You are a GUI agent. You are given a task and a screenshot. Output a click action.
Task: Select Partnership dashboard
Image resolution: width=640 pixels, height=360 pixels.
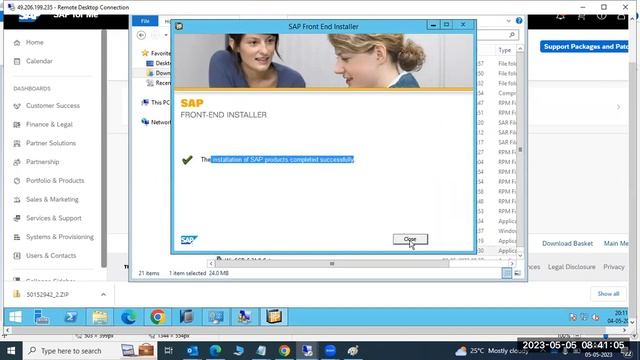(x=42, y=162)
